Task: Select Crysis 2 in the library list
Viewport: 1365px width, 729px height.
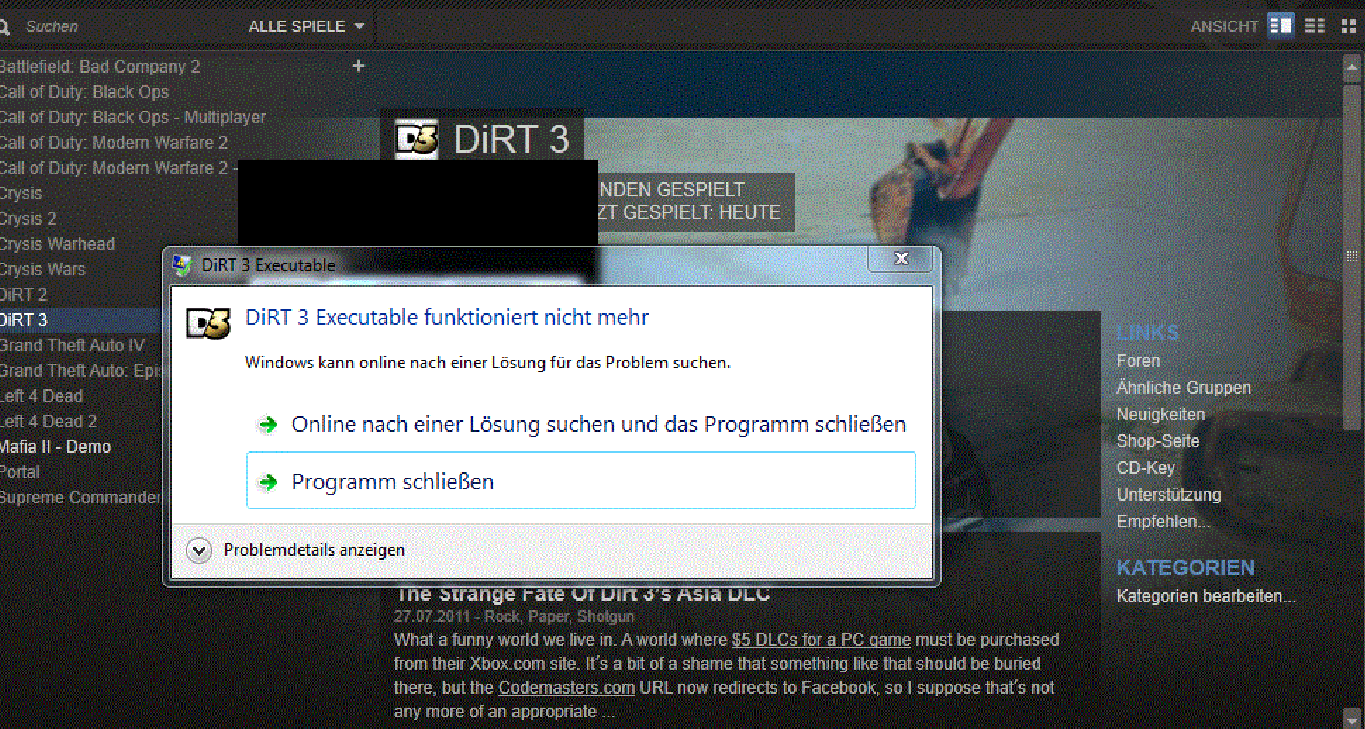Action: (28, 219)
